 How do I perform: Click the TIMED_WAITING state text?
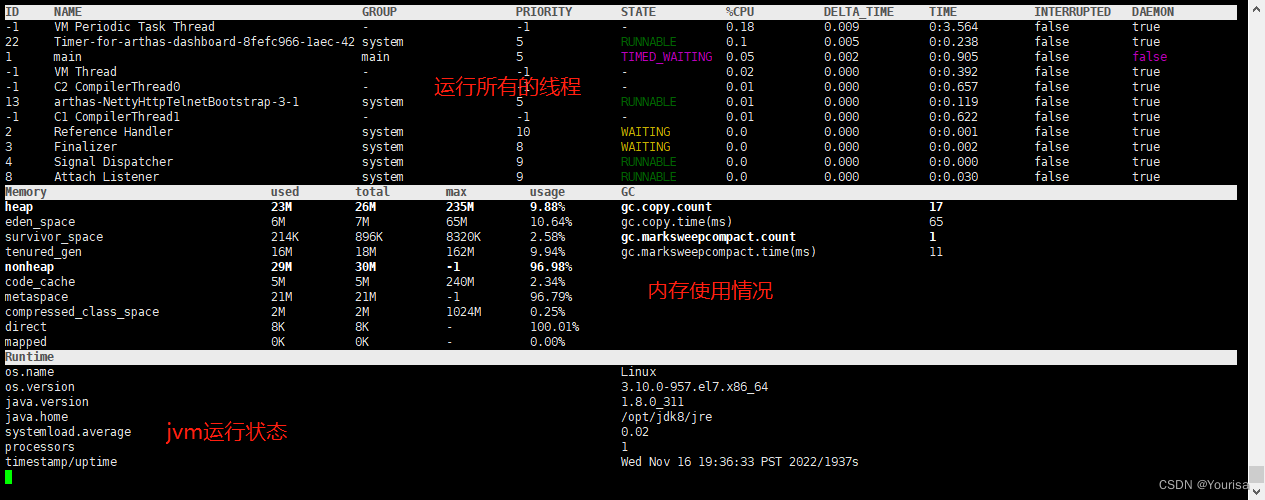pos(667,57)
